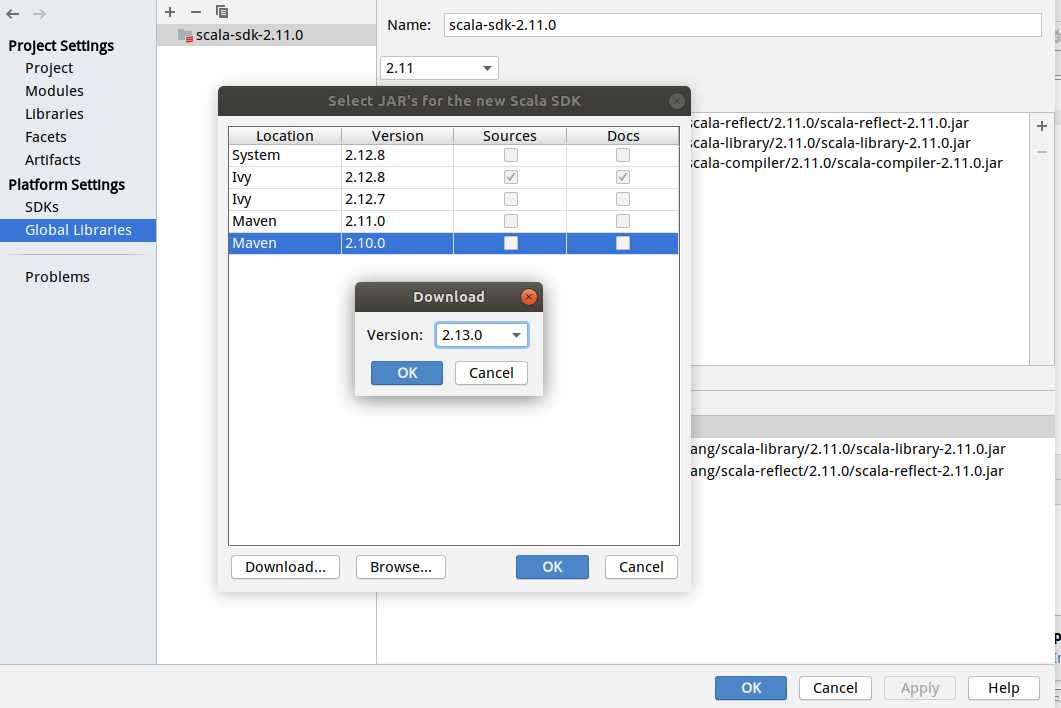Select the Ivy 2.12.7 row
Viewport: 1061px width, 708px height.
pos(453,199)
